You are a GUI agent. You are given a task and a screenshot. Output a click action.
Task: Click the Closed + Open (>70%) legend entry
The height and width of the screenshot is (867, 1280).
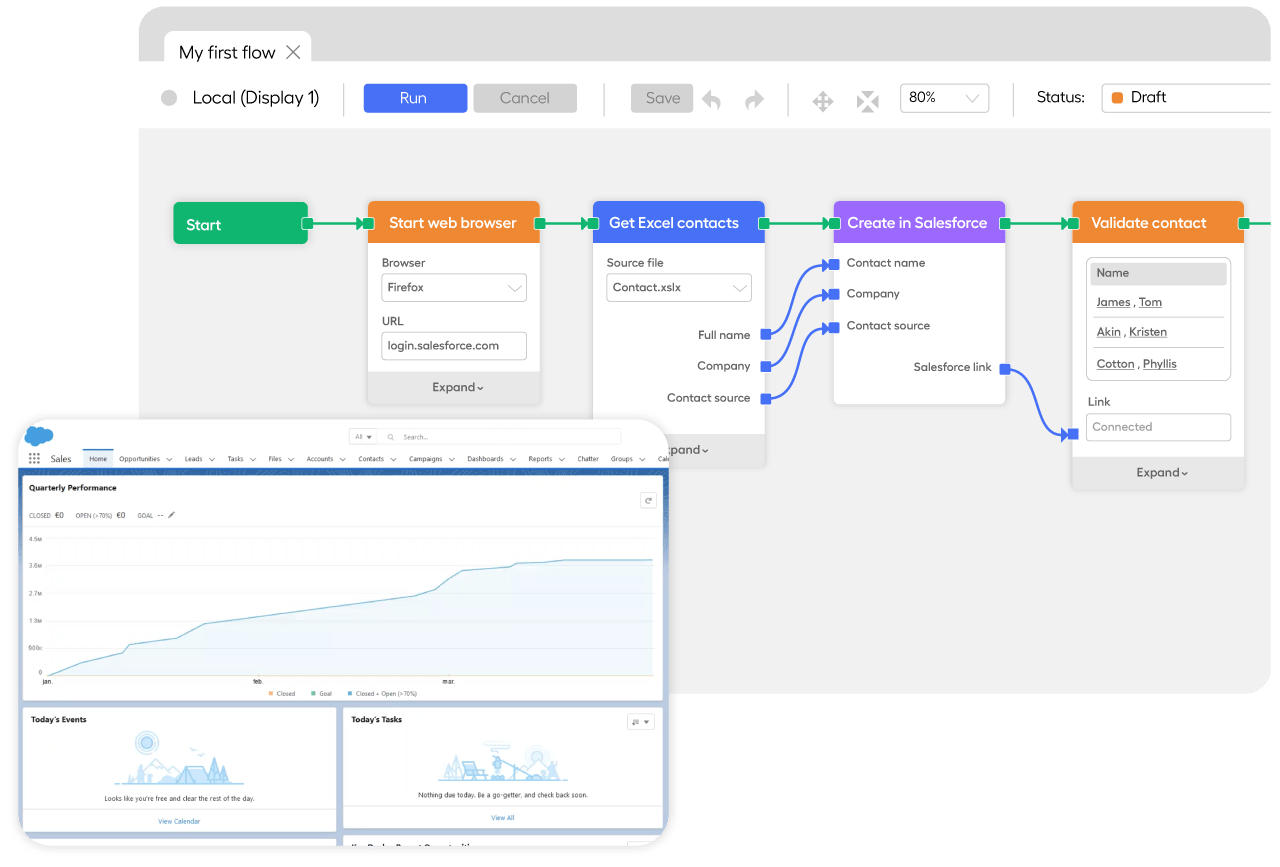pos(382,693)
